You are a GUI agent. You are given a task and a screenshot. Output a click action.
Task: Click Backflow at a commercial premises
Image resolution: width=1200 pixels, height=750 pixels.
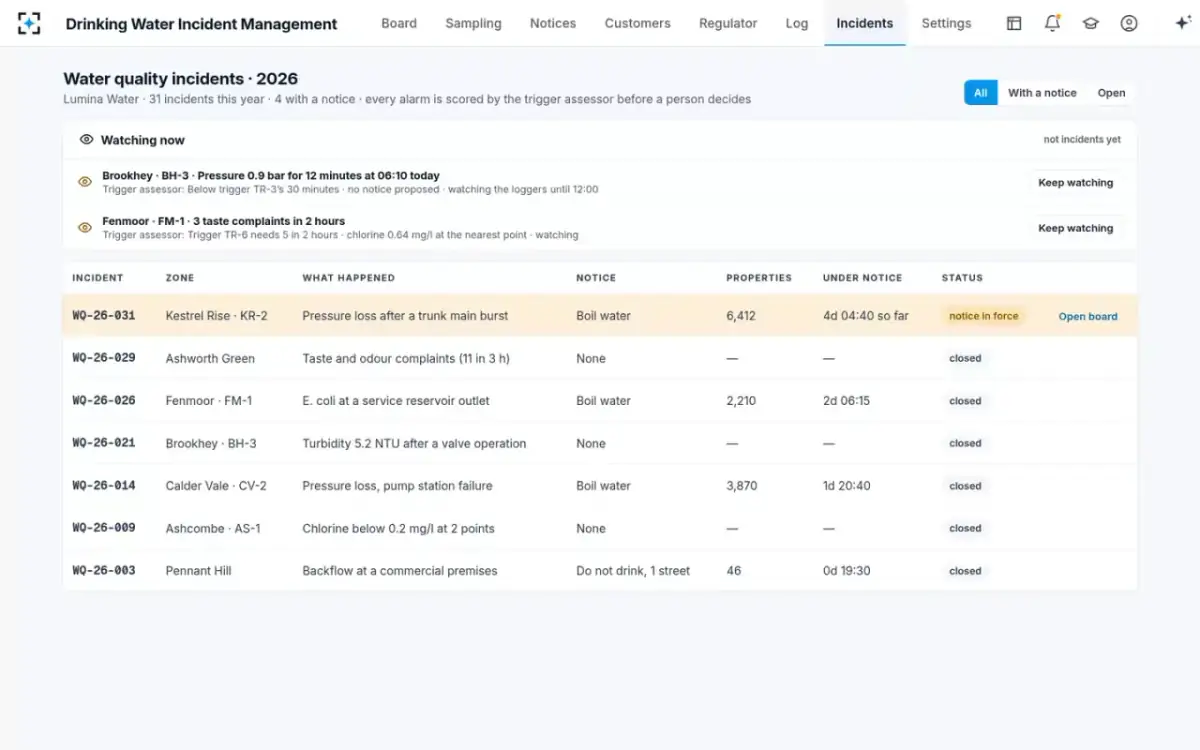400,571
